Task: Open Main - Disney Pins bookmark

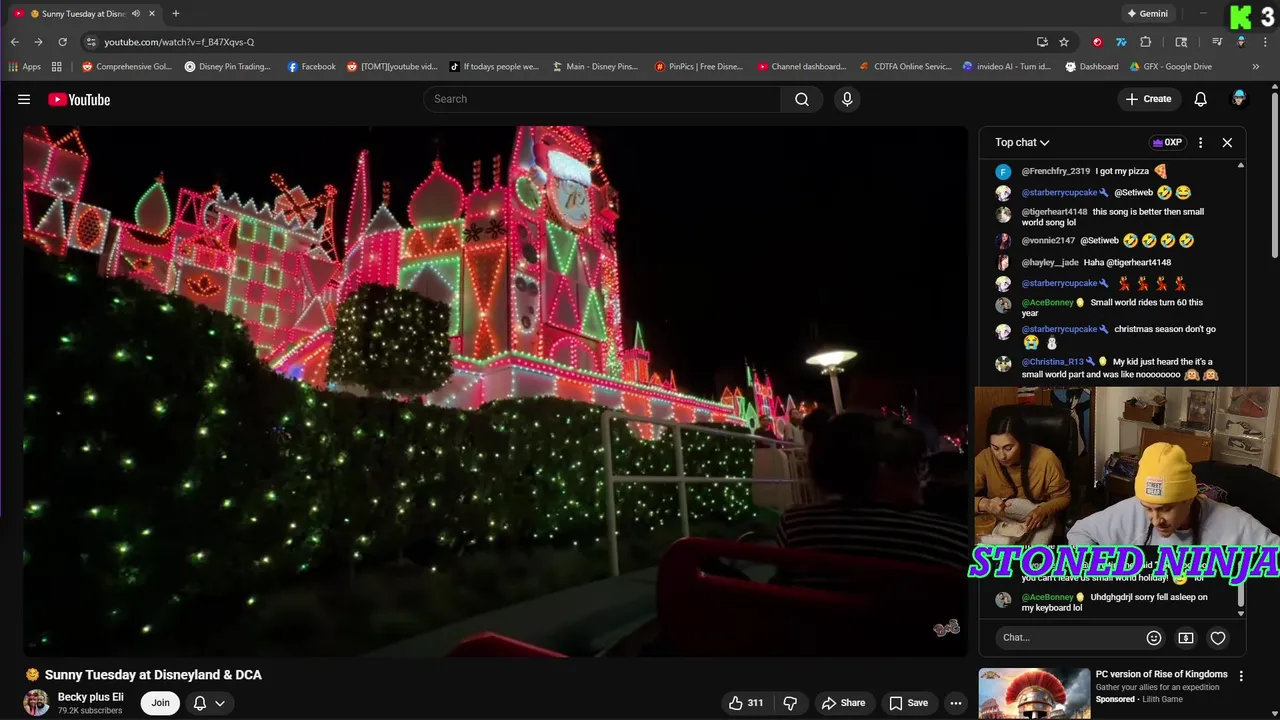Action: point(595,67)
